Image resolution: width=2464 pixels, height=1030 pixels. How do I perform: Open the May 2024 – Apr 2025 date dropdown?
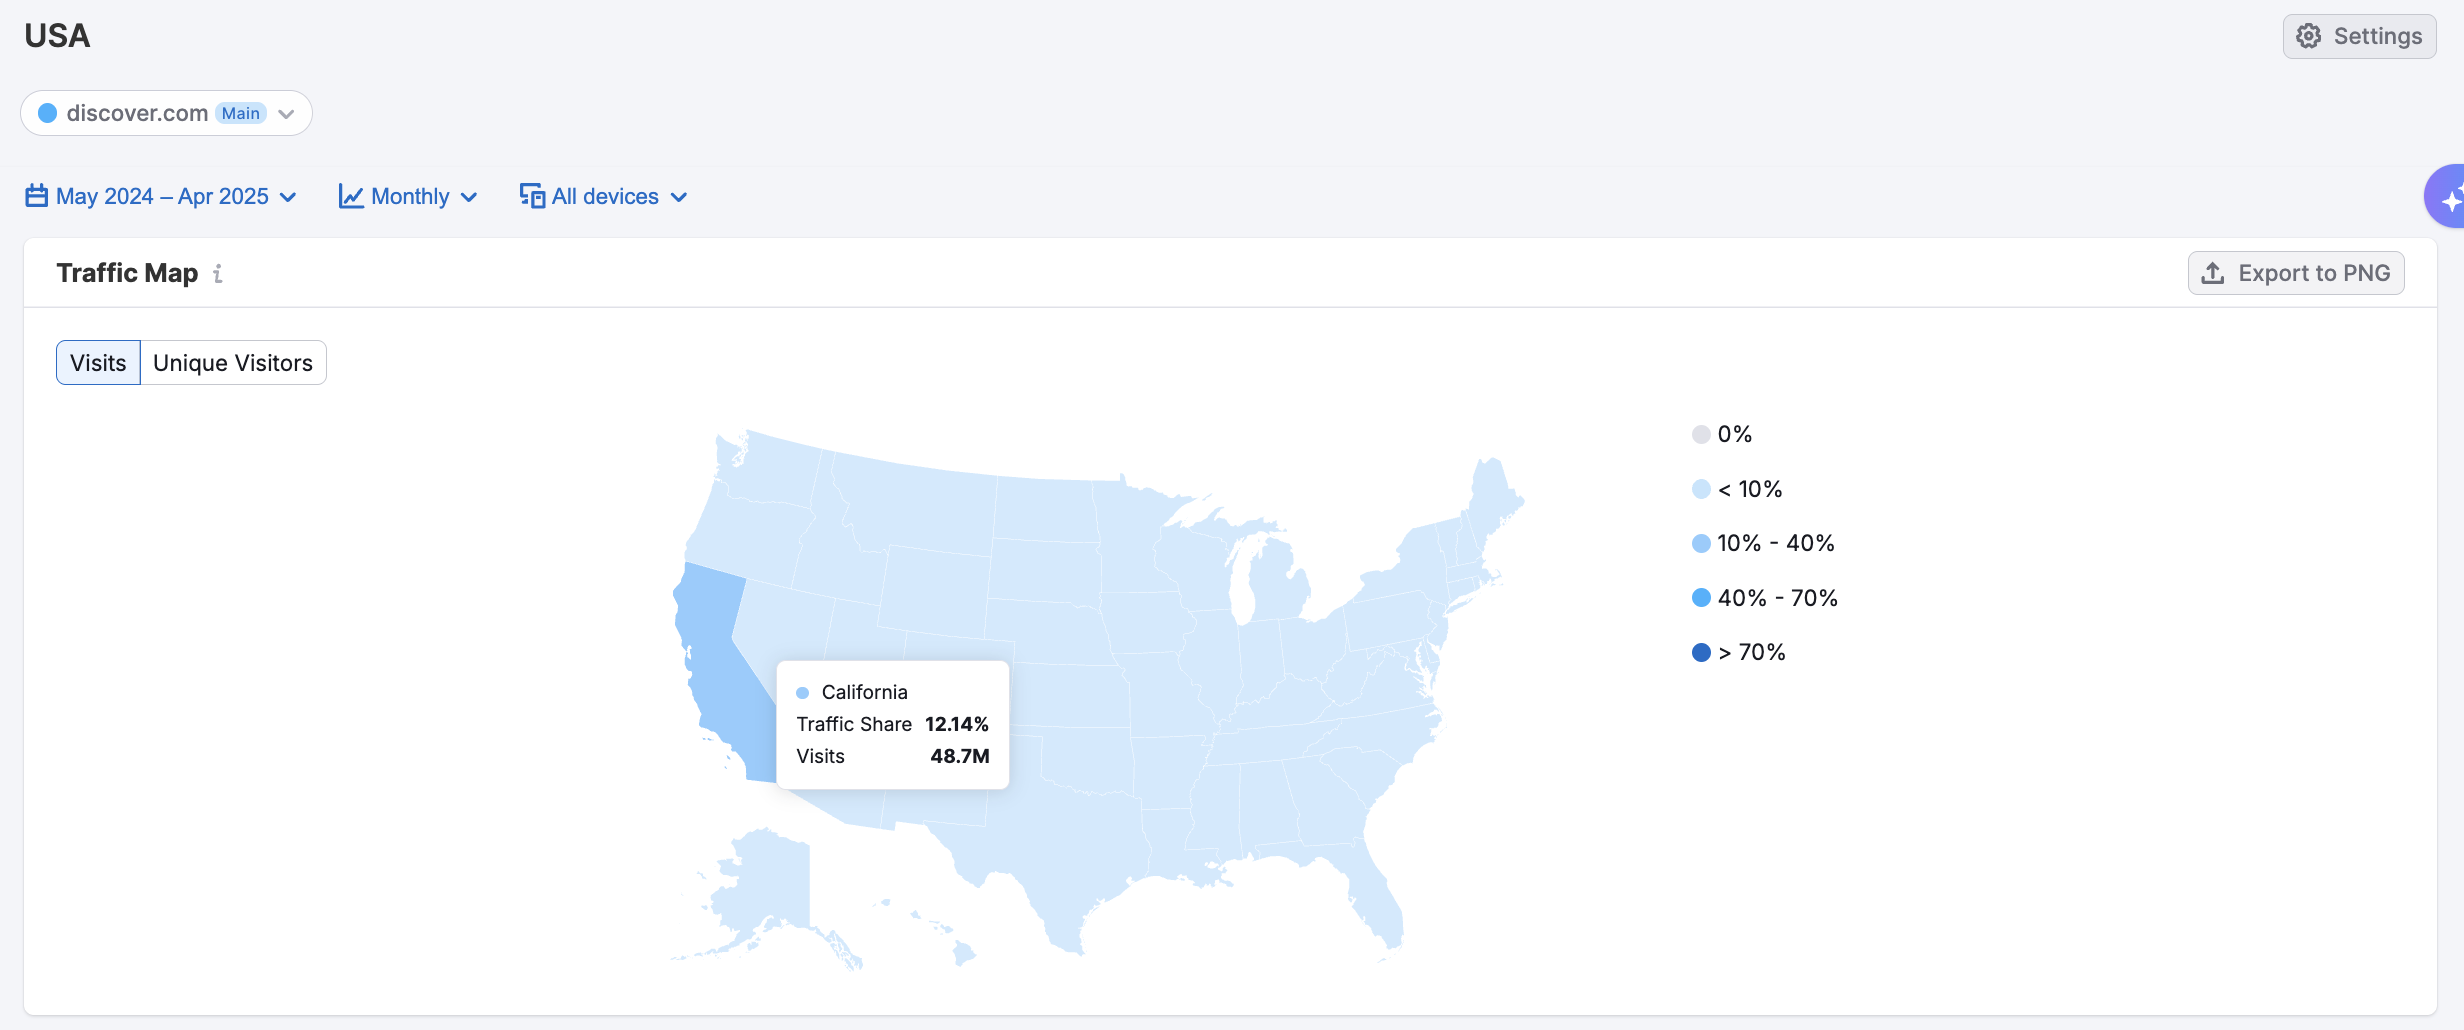tap(162, 196)
